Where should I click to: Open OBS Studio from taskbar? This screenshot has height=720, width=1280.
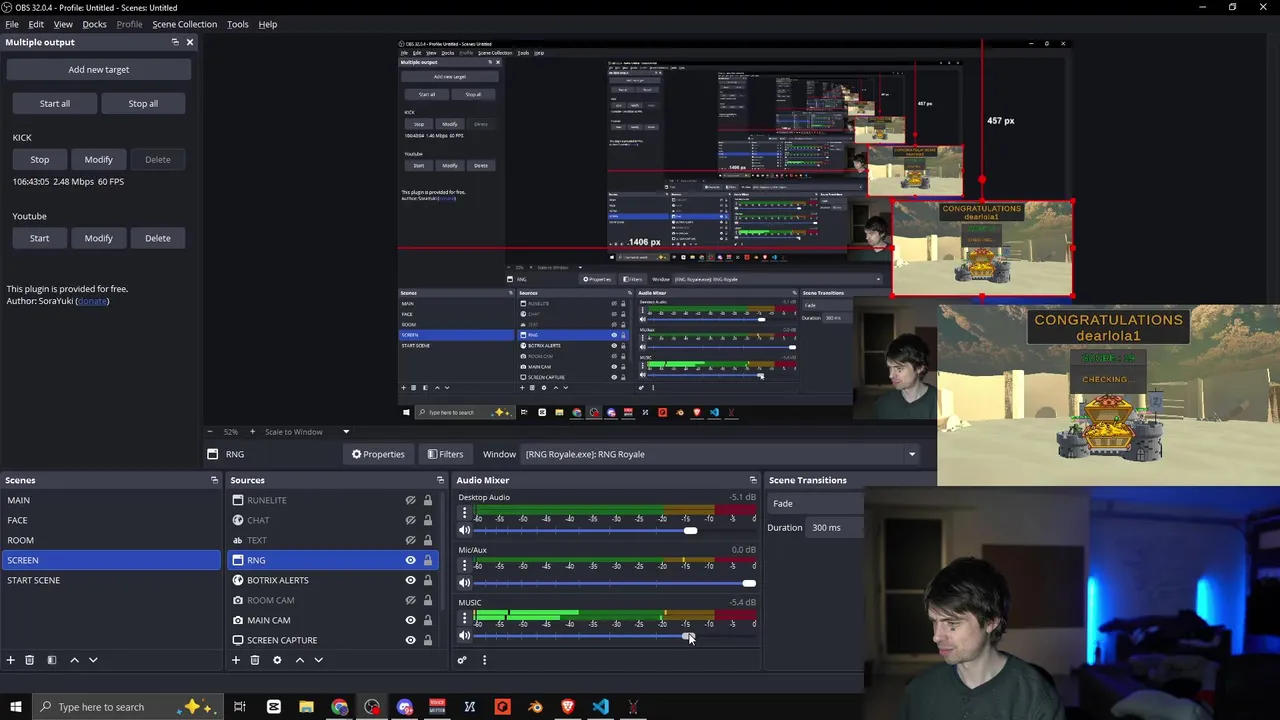point(372,707)
